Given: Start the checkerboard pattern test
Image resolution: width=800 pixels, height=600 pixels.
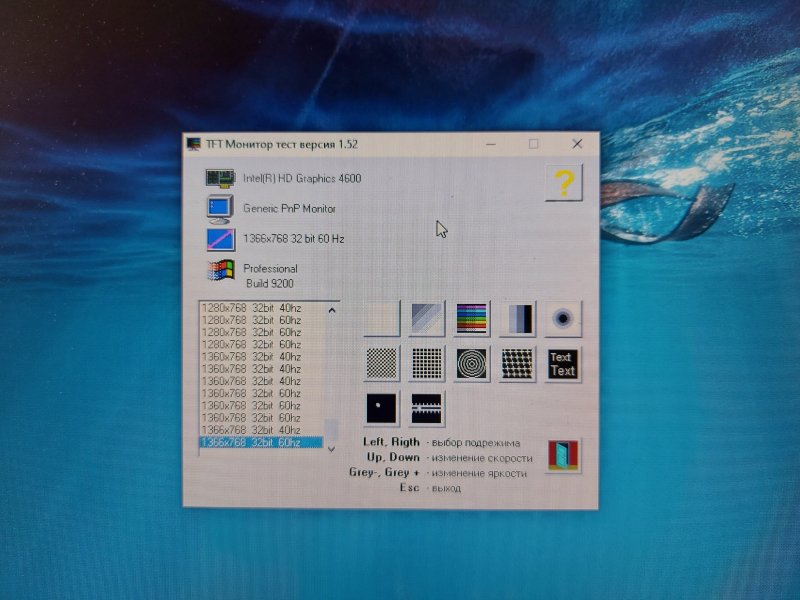Looking at the screenshot, I should point(381,363).
